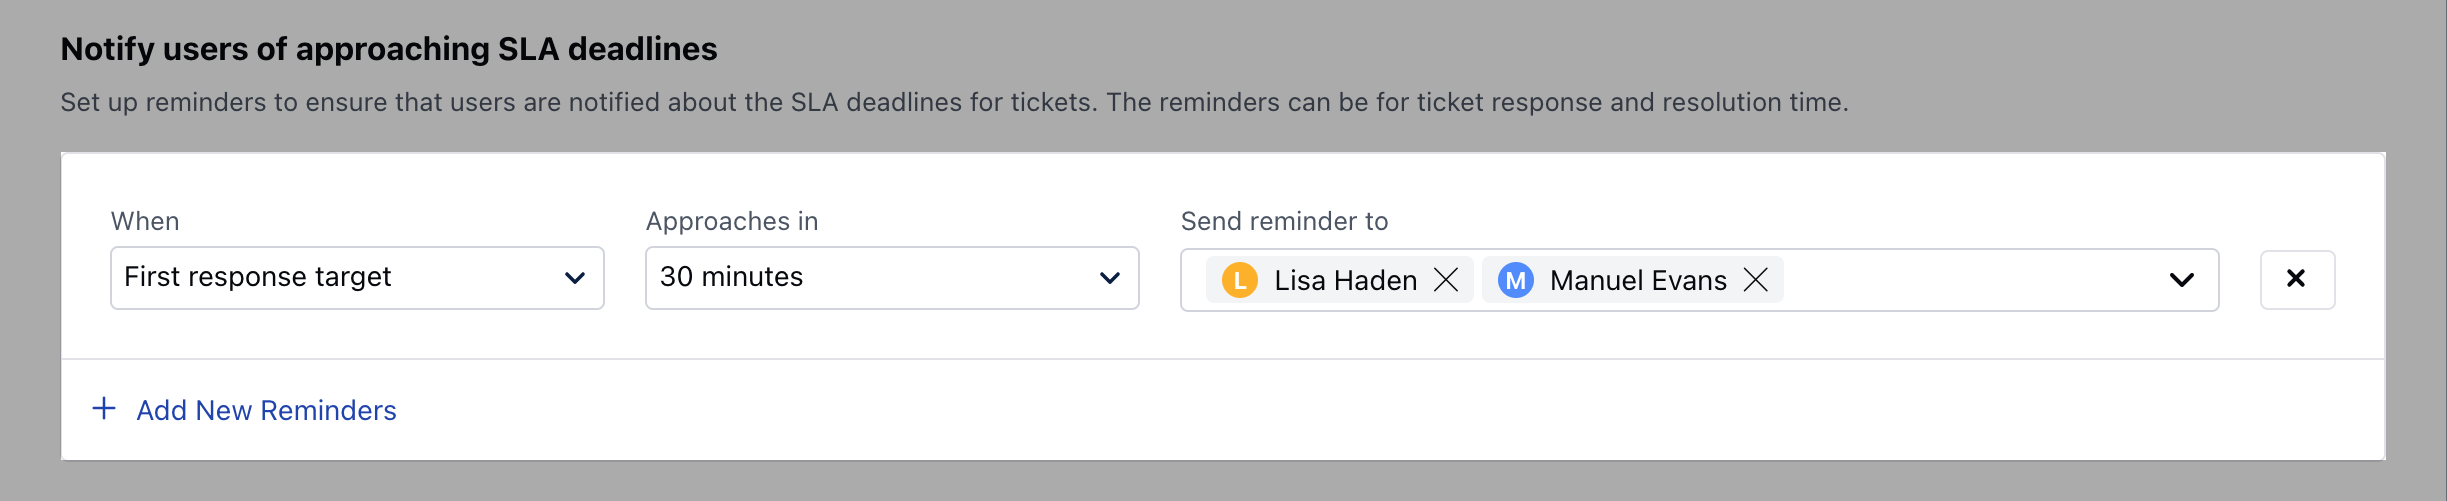
Task: Click the chevron beside 30 minutes
Action: [1110, 278]
